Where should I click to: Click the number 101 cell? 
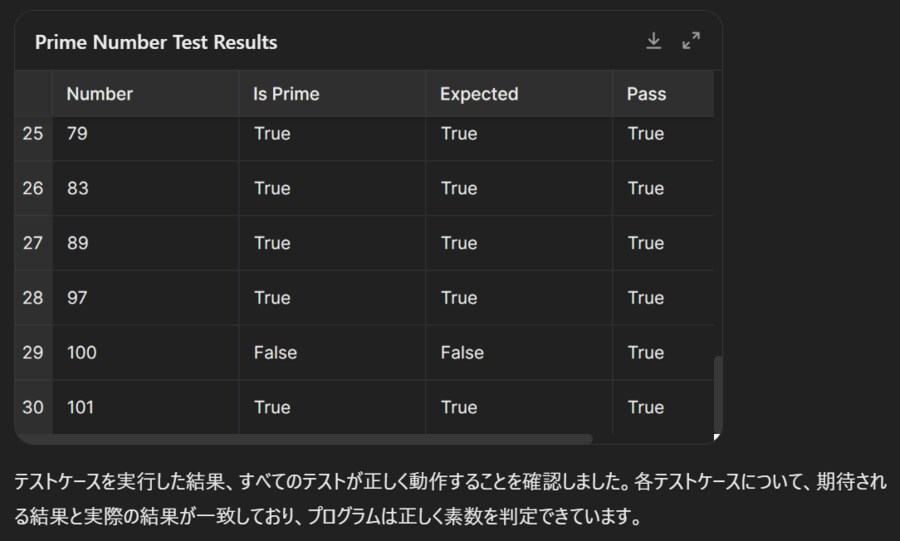pos(81,407)
